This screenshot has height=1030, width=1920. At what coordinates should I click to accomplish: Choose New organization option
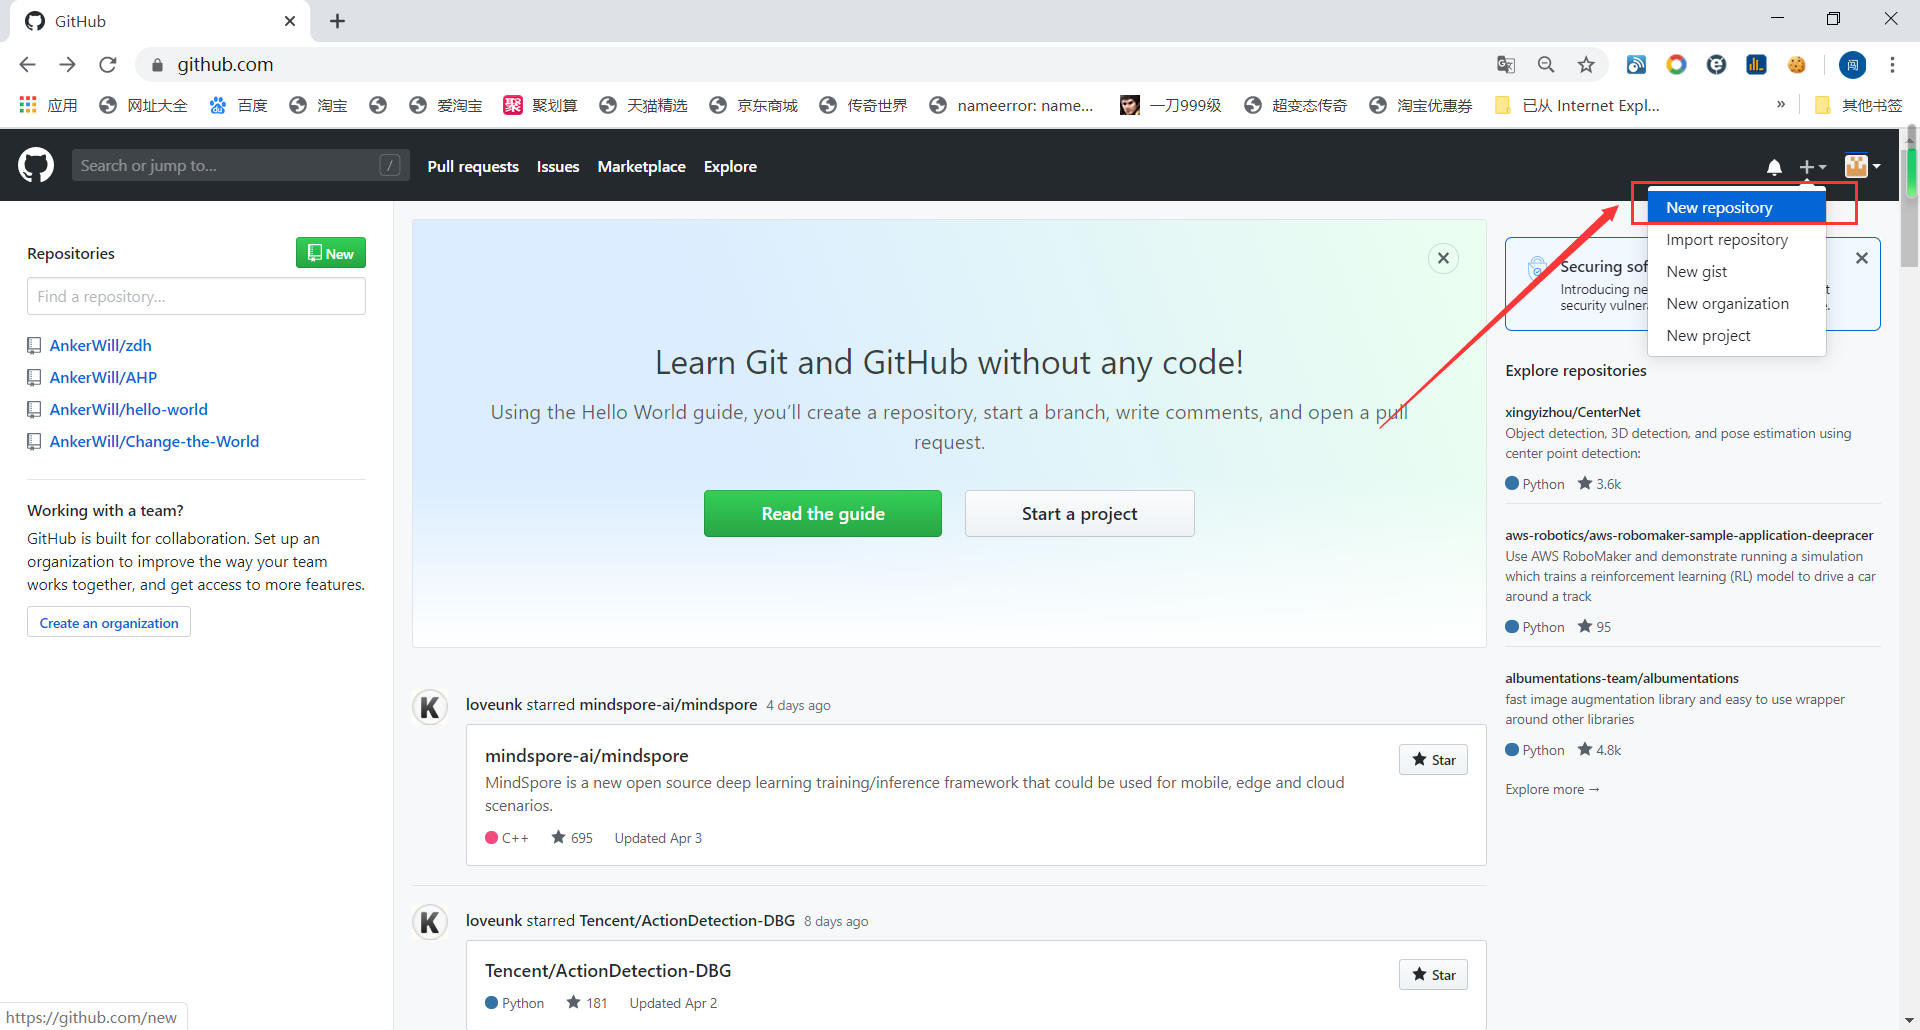[x=1737, y=304]
